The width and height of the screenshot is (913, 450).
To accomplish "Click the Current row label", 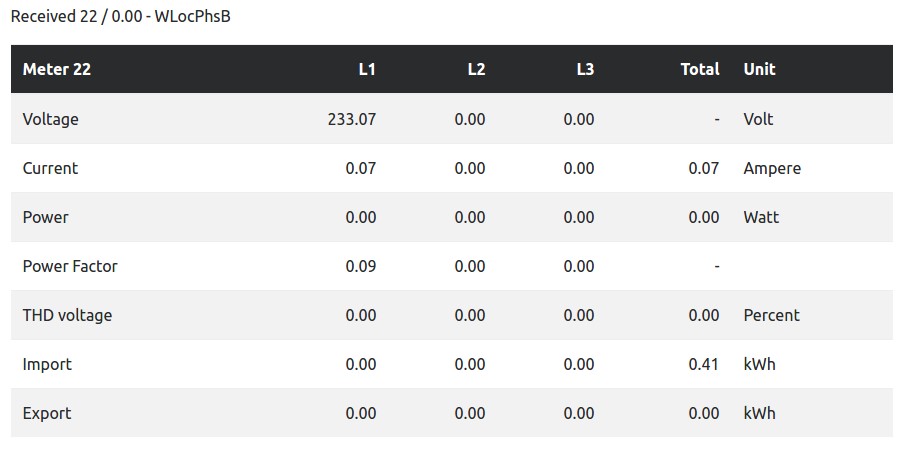I will tap(50, 168).
